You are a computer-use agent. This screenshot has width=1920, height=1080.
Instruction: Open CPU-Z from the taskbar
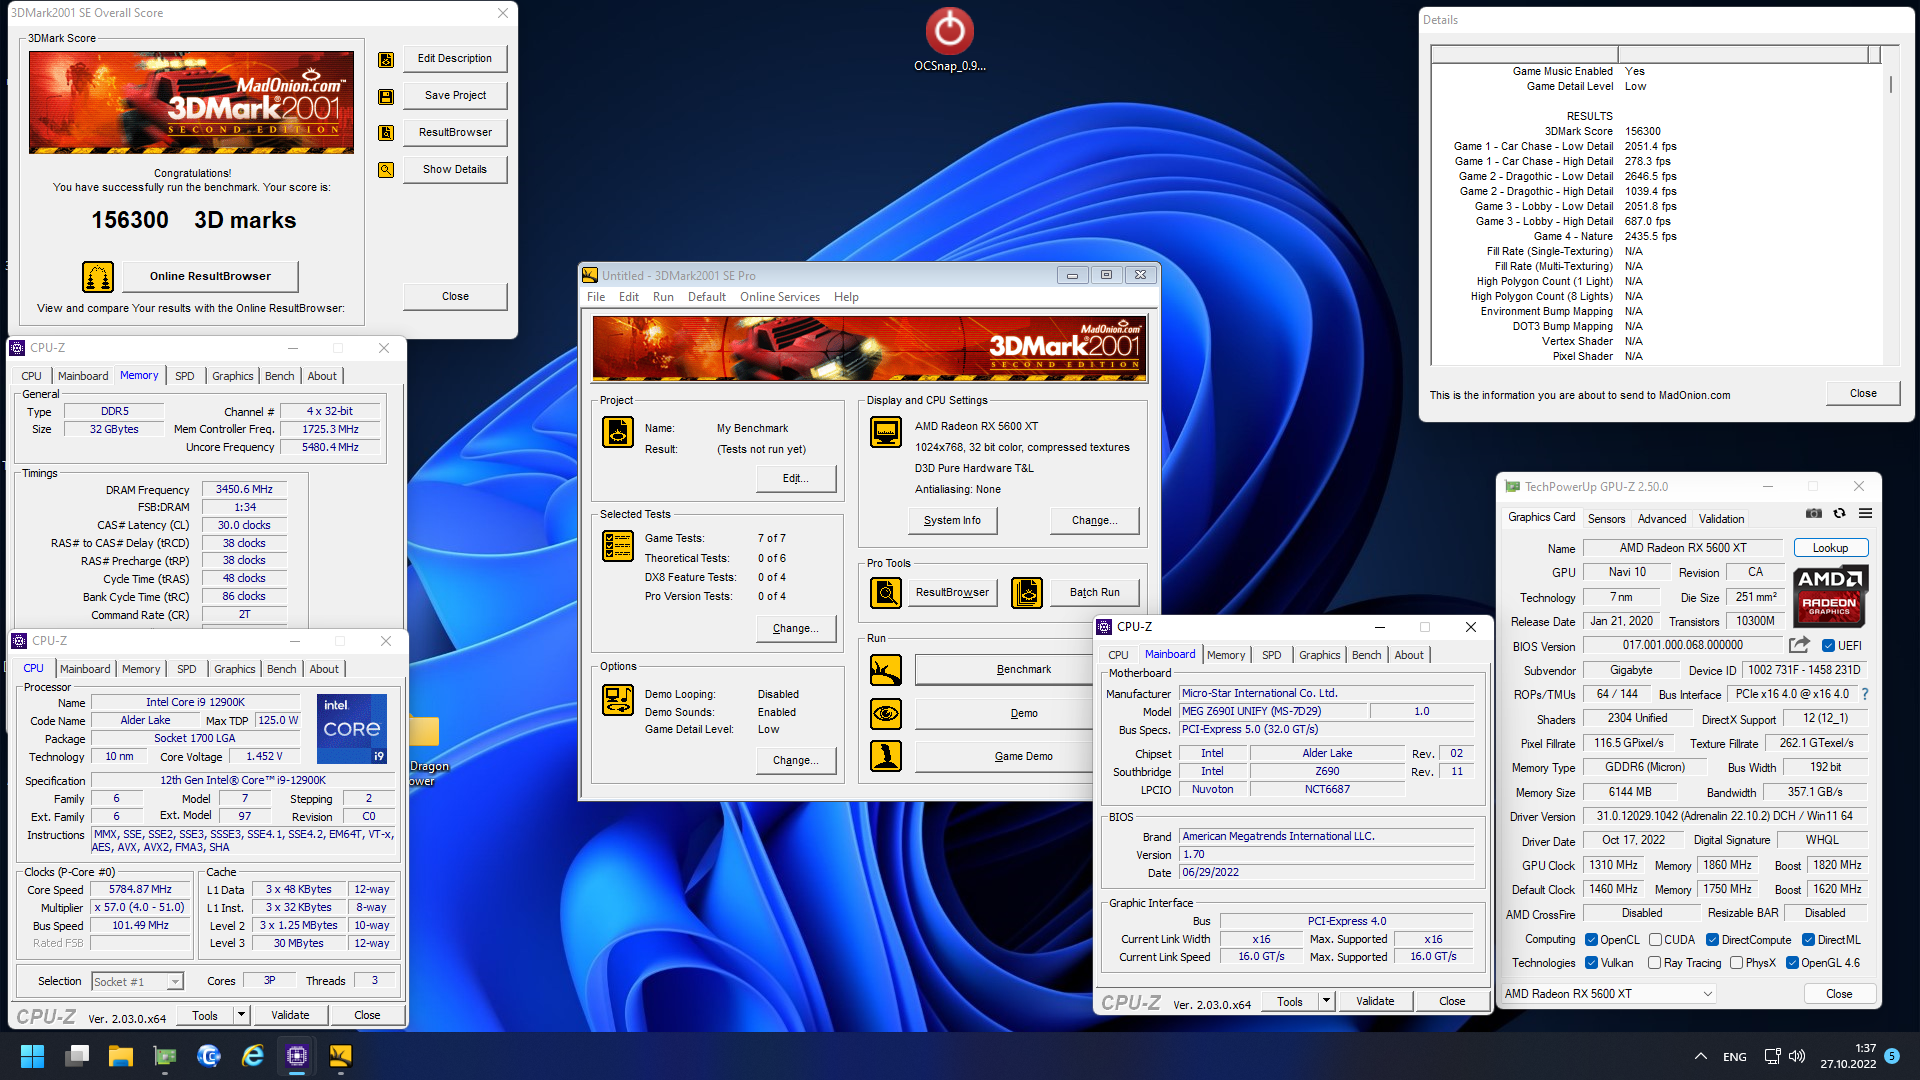297,1056
